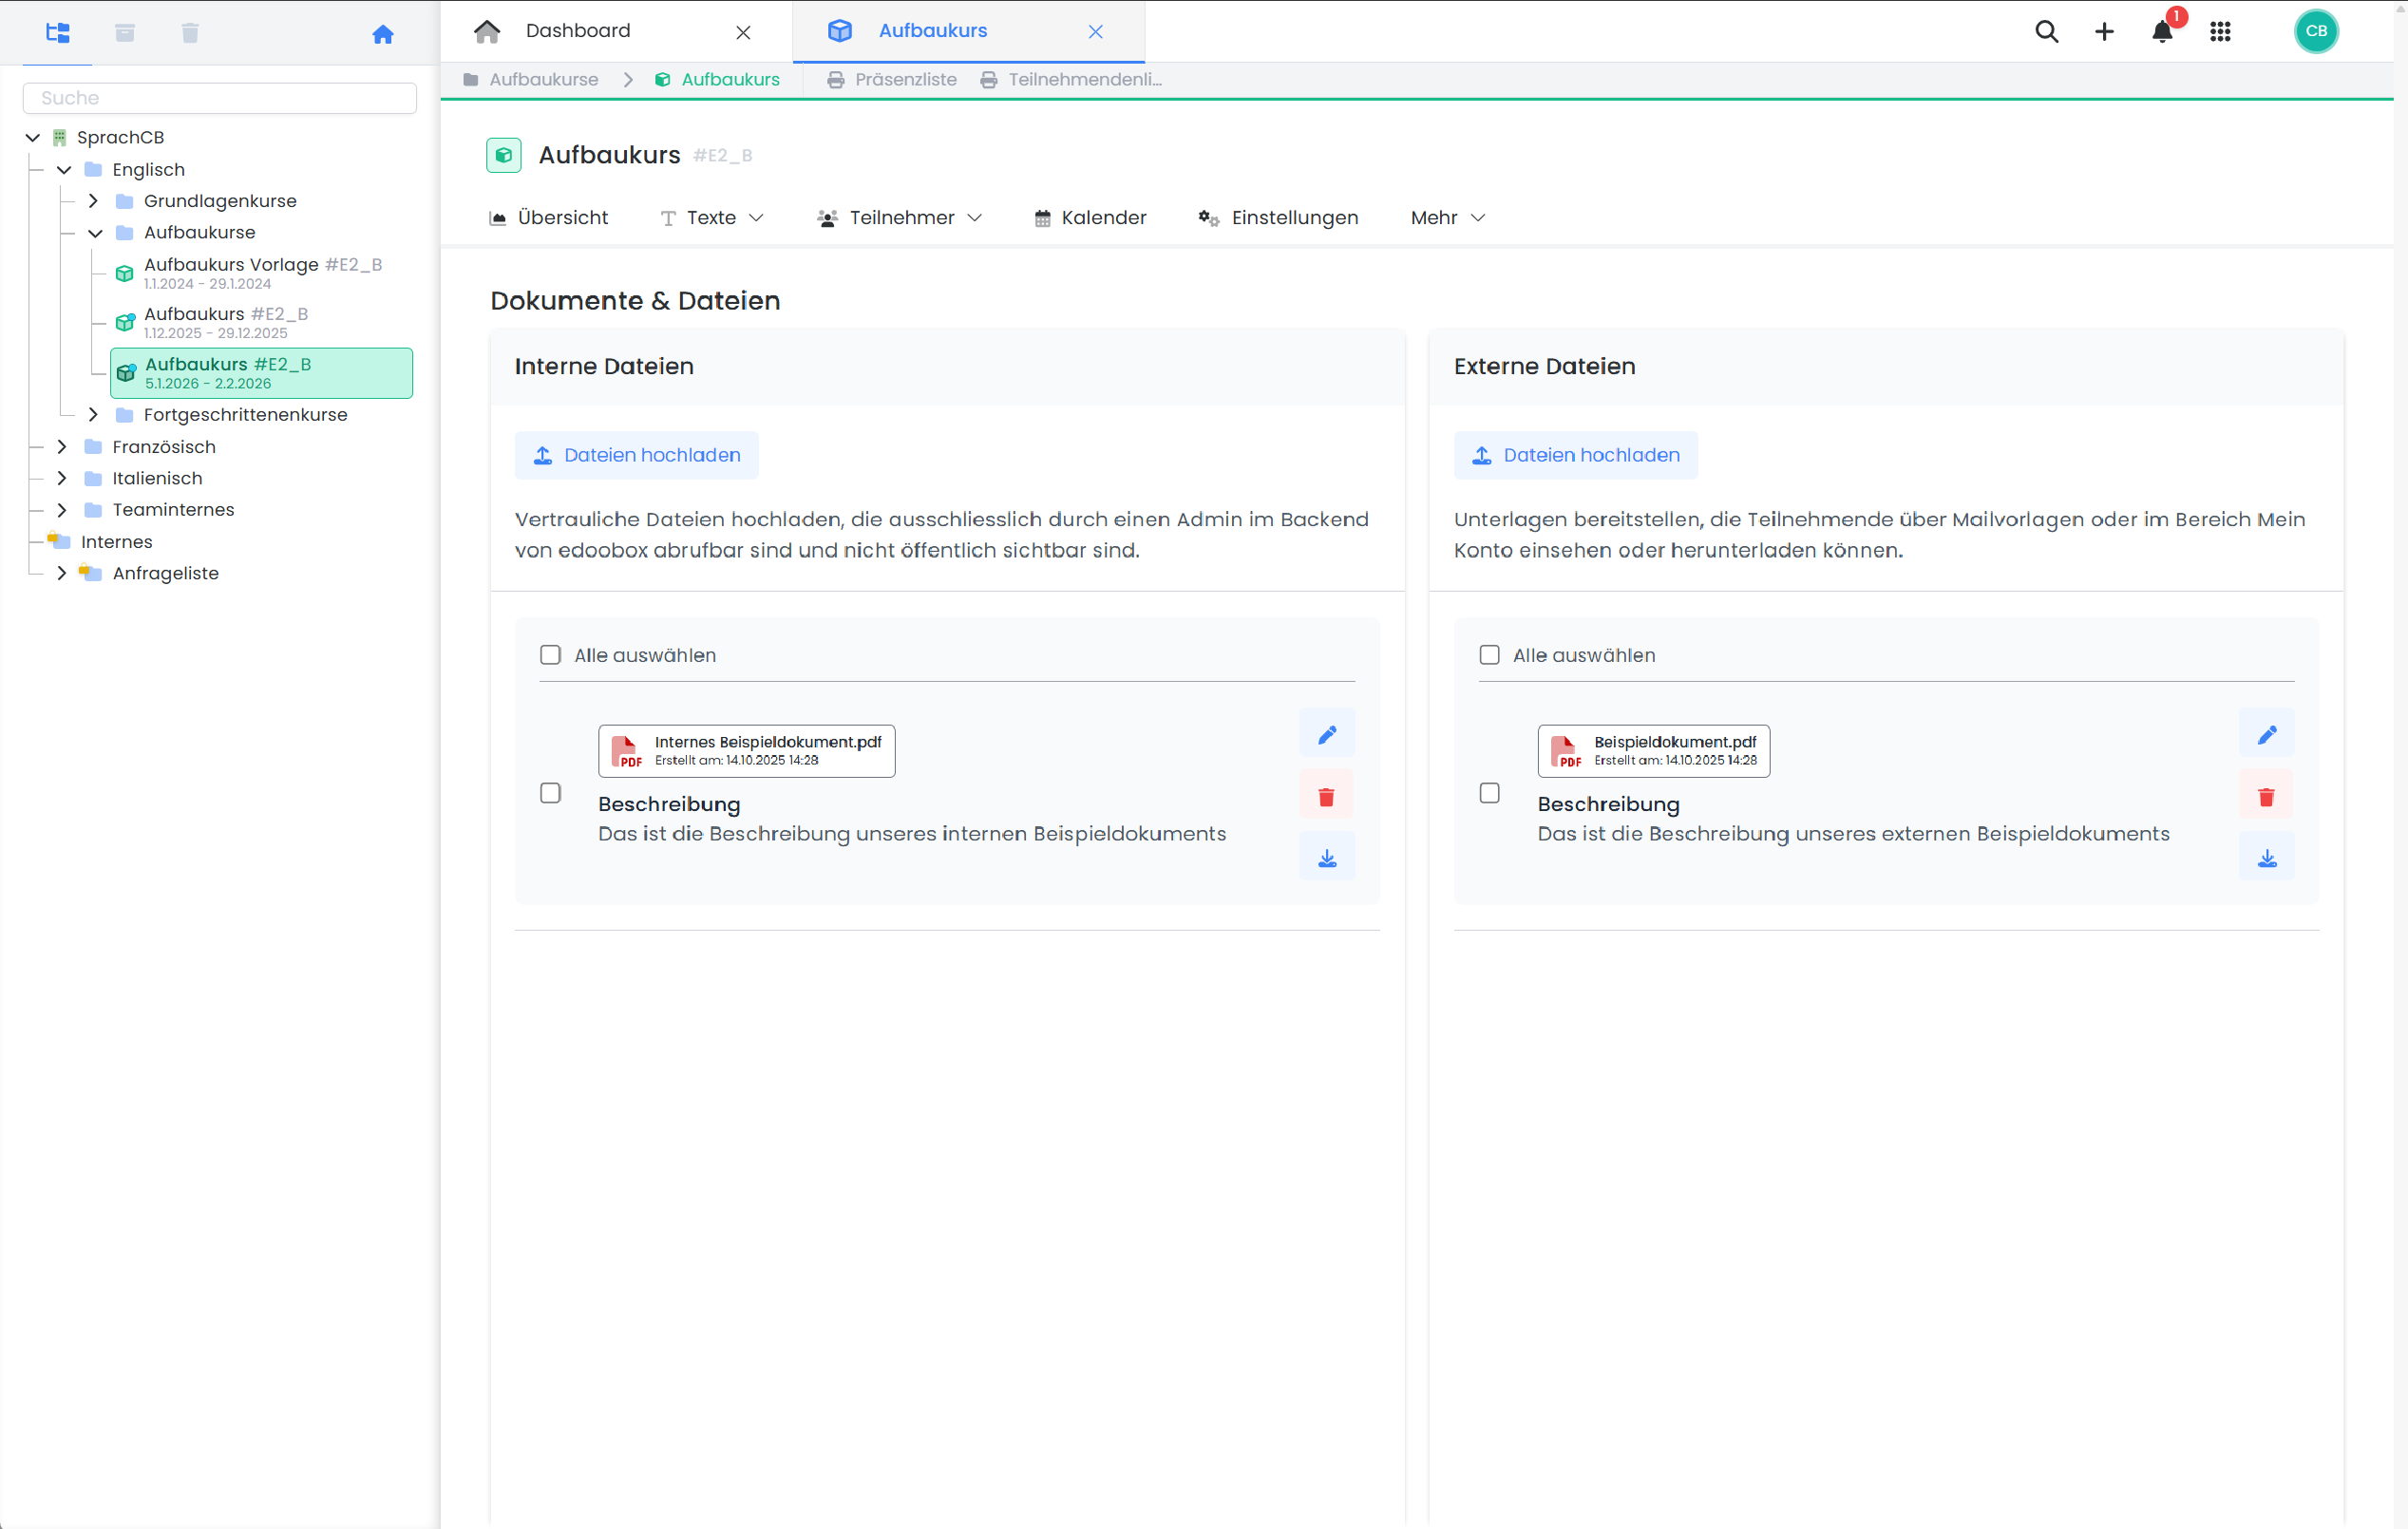Open the apps grid menu icon
Viewport: 2408px width, 1529px height.
point(2220,32)
